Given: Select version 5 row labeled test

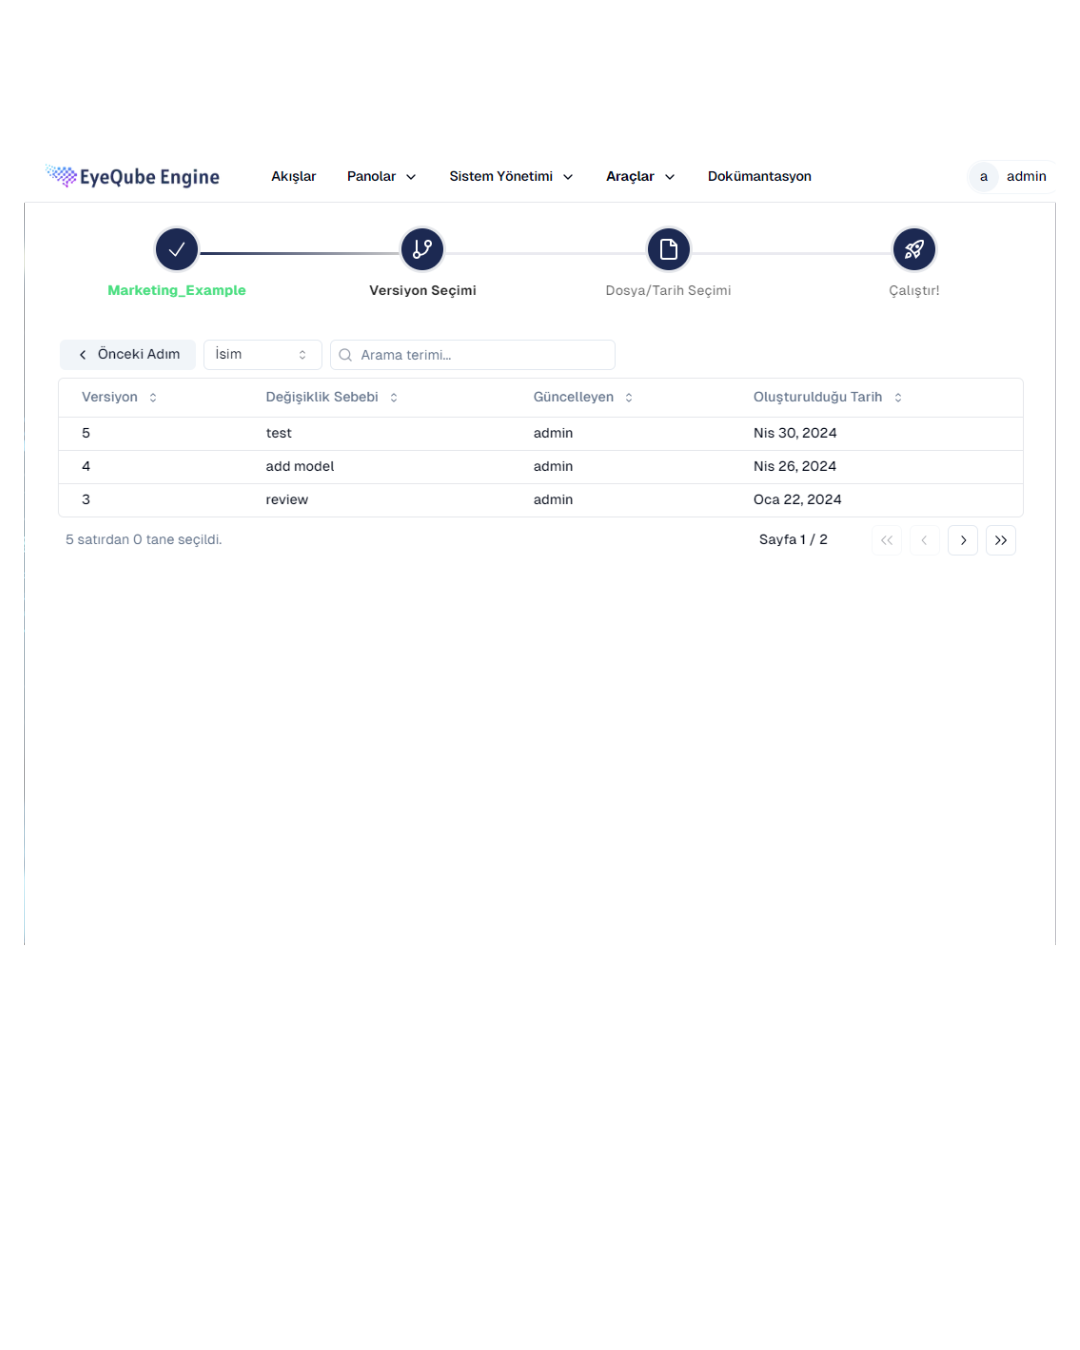Looking at the screenshot, I should [278, 433].
